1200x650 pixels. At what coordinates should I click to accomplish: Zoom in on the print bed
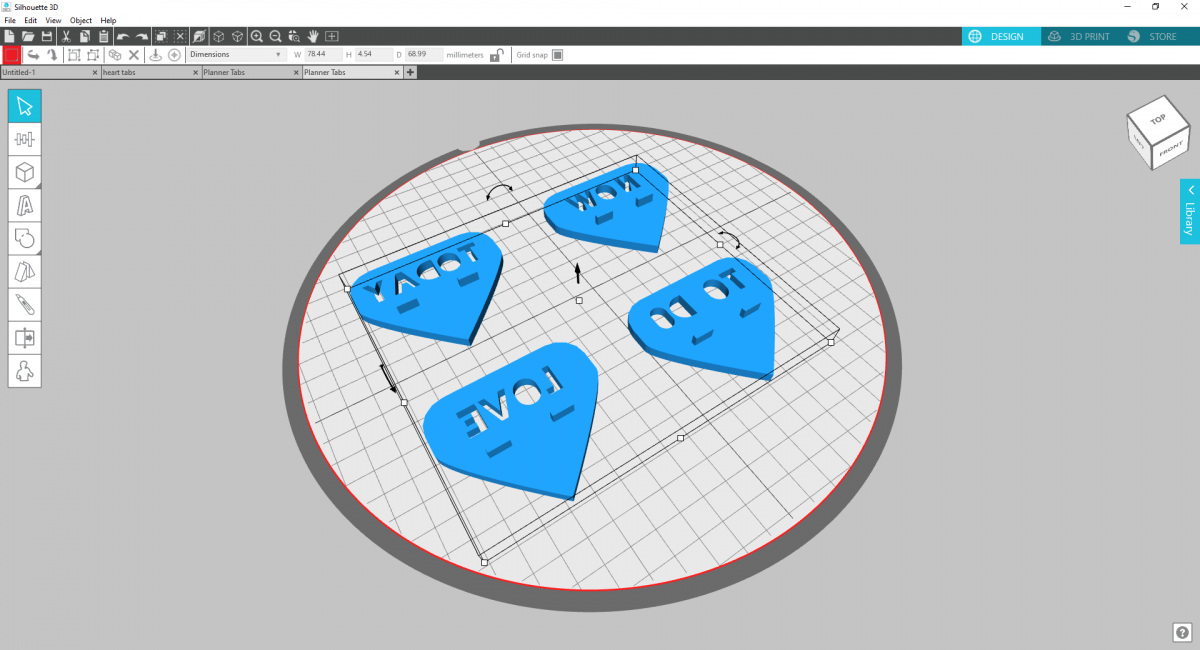coord(256,36)
